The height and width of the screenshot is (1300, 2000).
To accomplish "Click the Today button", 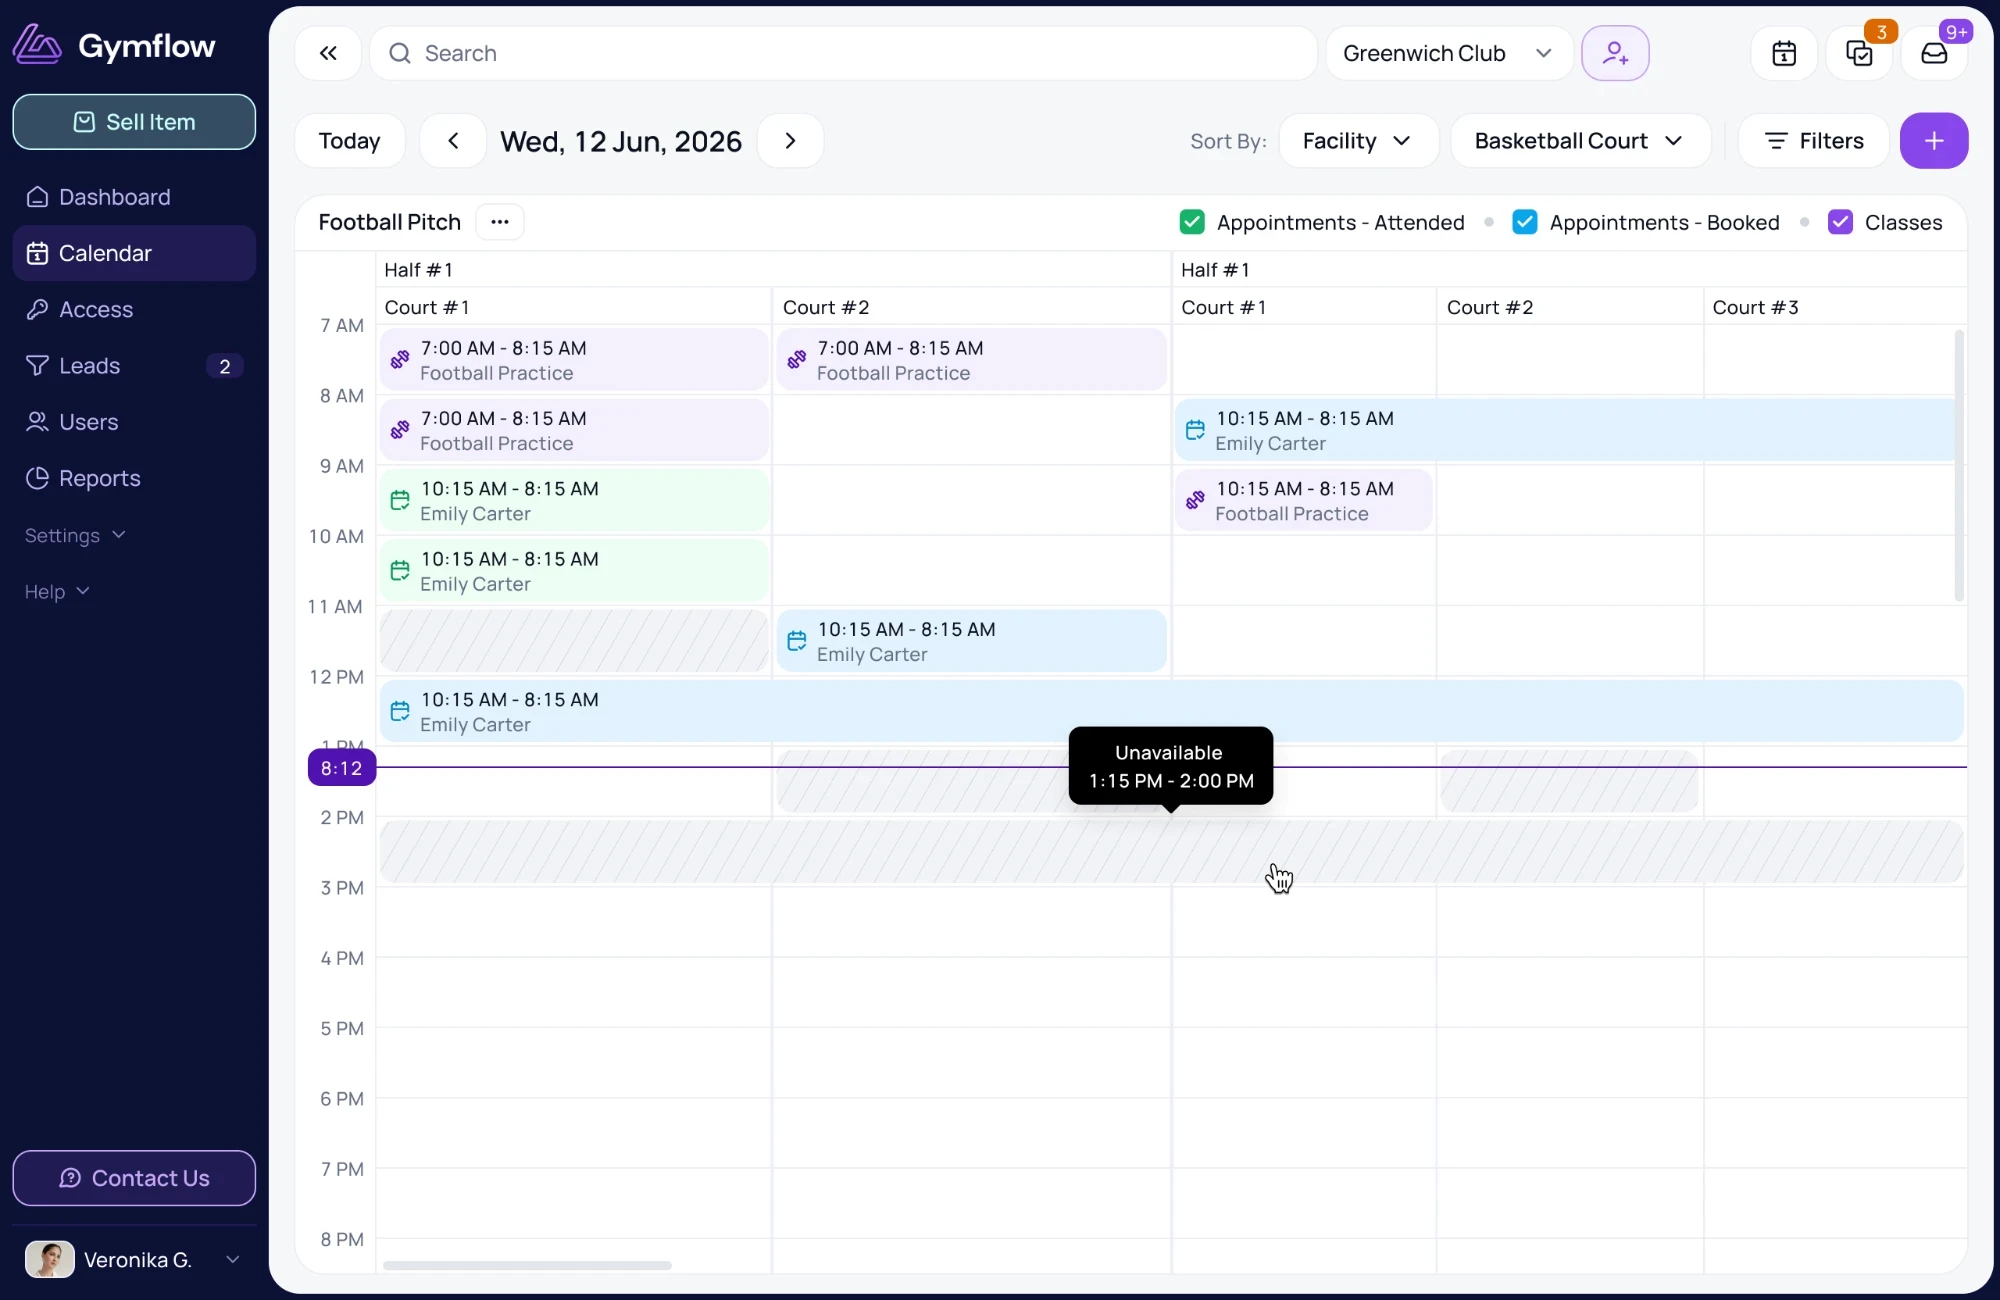I will coord(349,141).
